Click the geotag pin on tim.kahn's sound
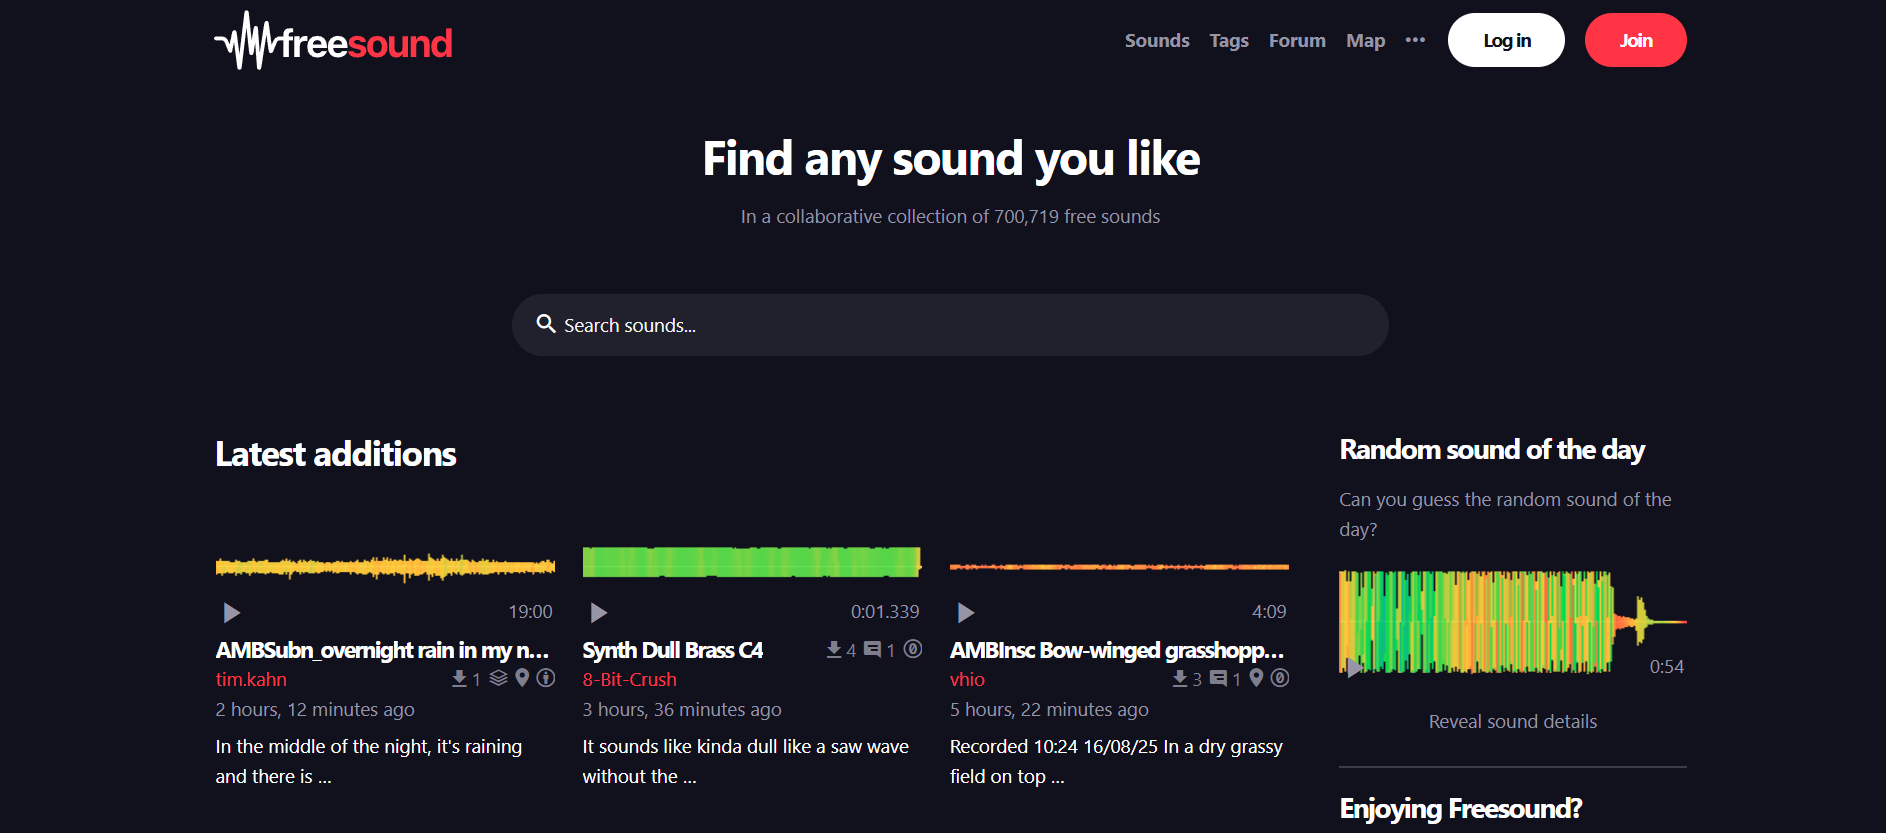 (x=522, y=678)
